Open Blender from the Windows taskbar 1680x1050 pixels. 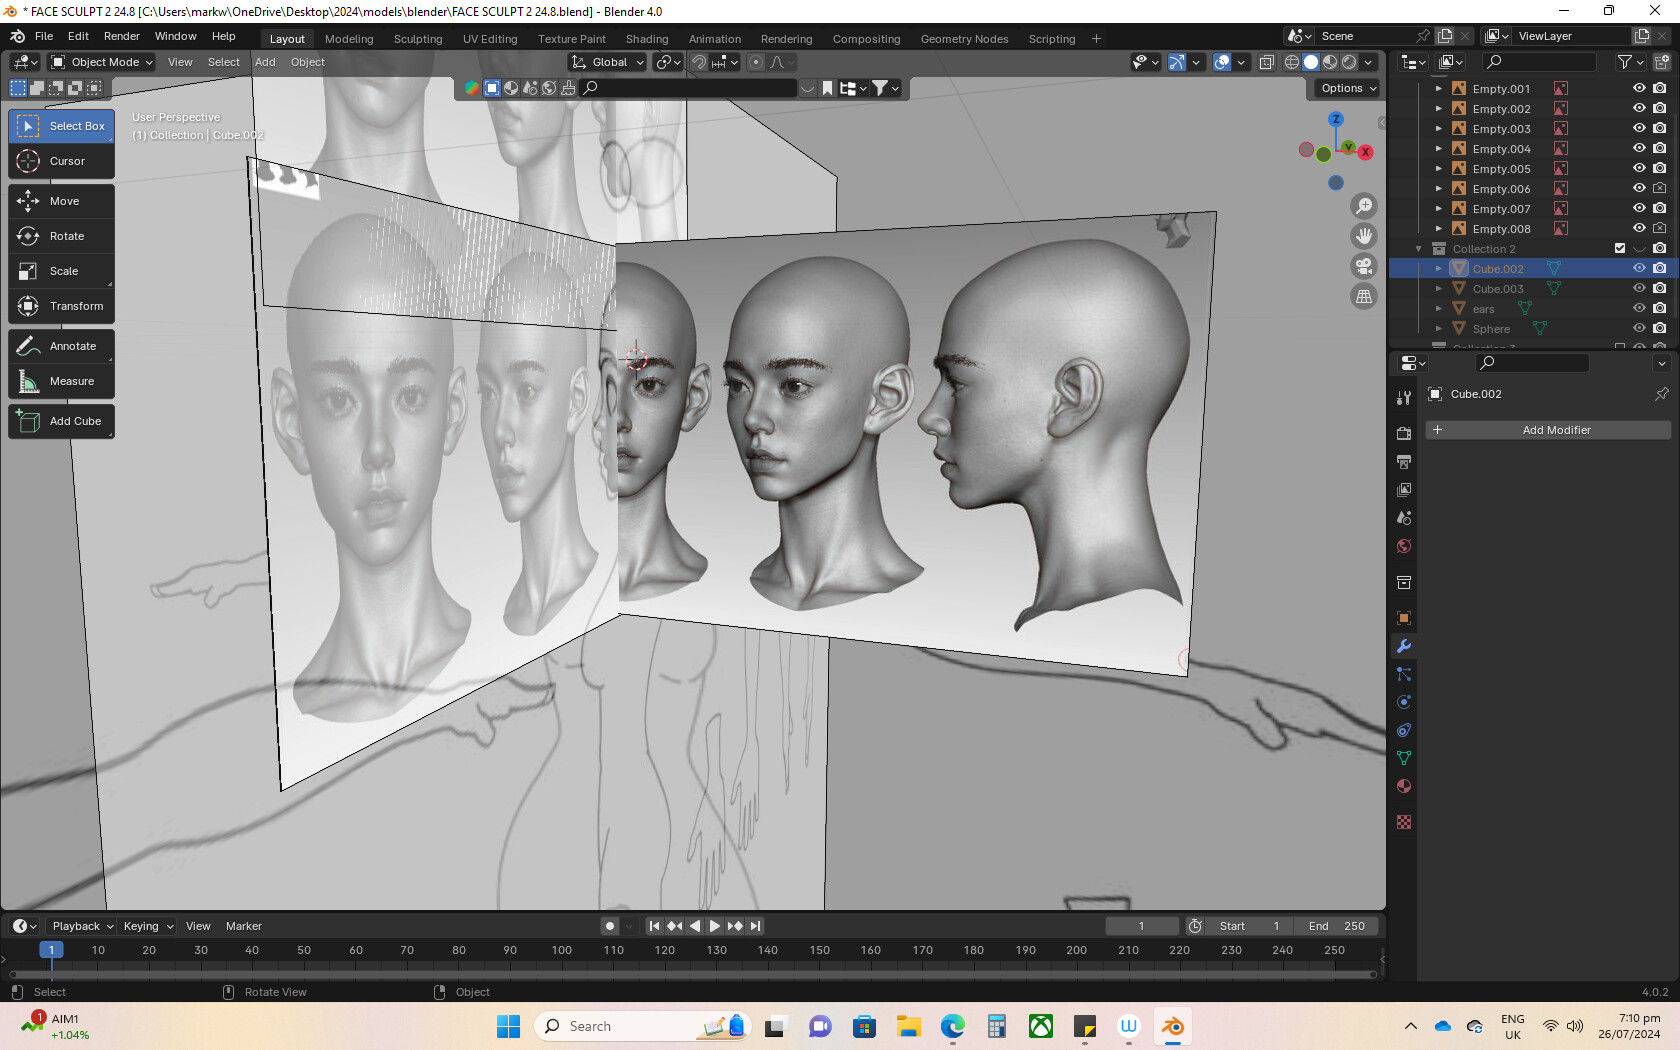(1173, 1026)
